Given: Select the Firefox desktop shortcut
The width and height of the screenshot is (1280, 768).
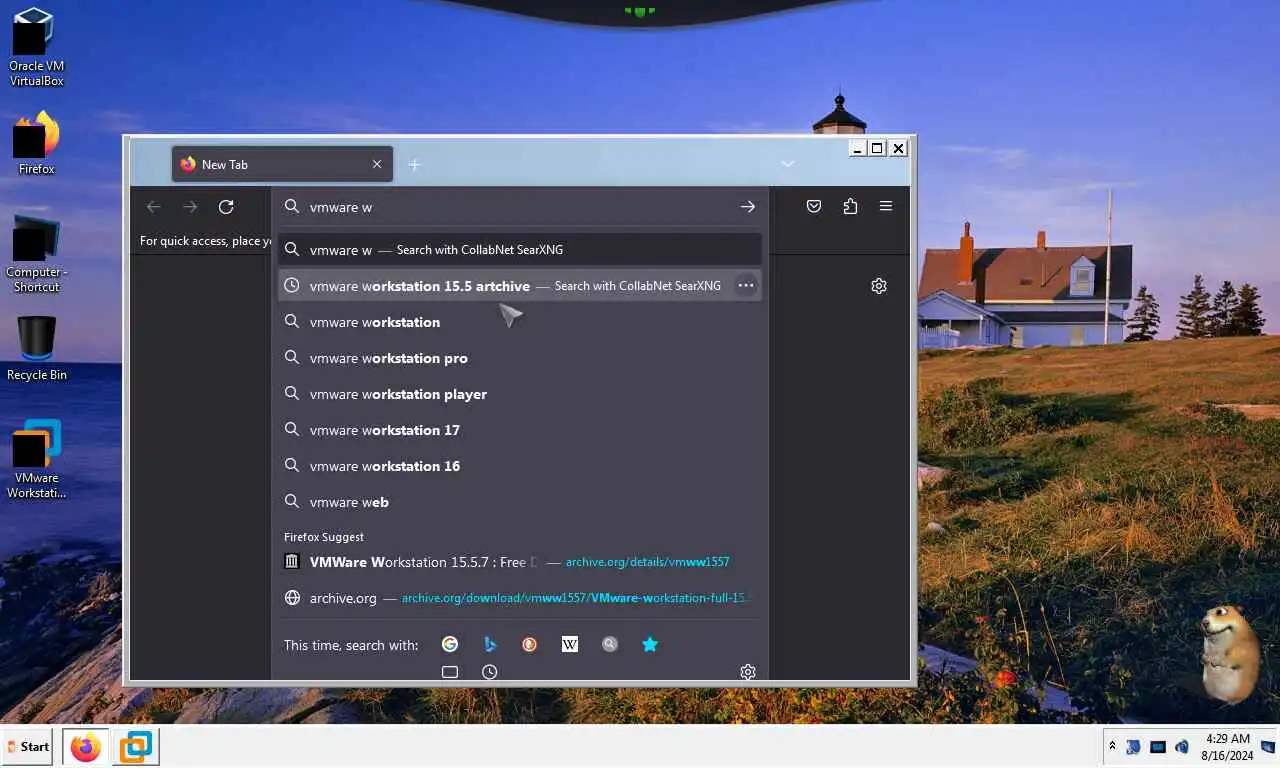Looking at the screenshot, I should (36, 144).
